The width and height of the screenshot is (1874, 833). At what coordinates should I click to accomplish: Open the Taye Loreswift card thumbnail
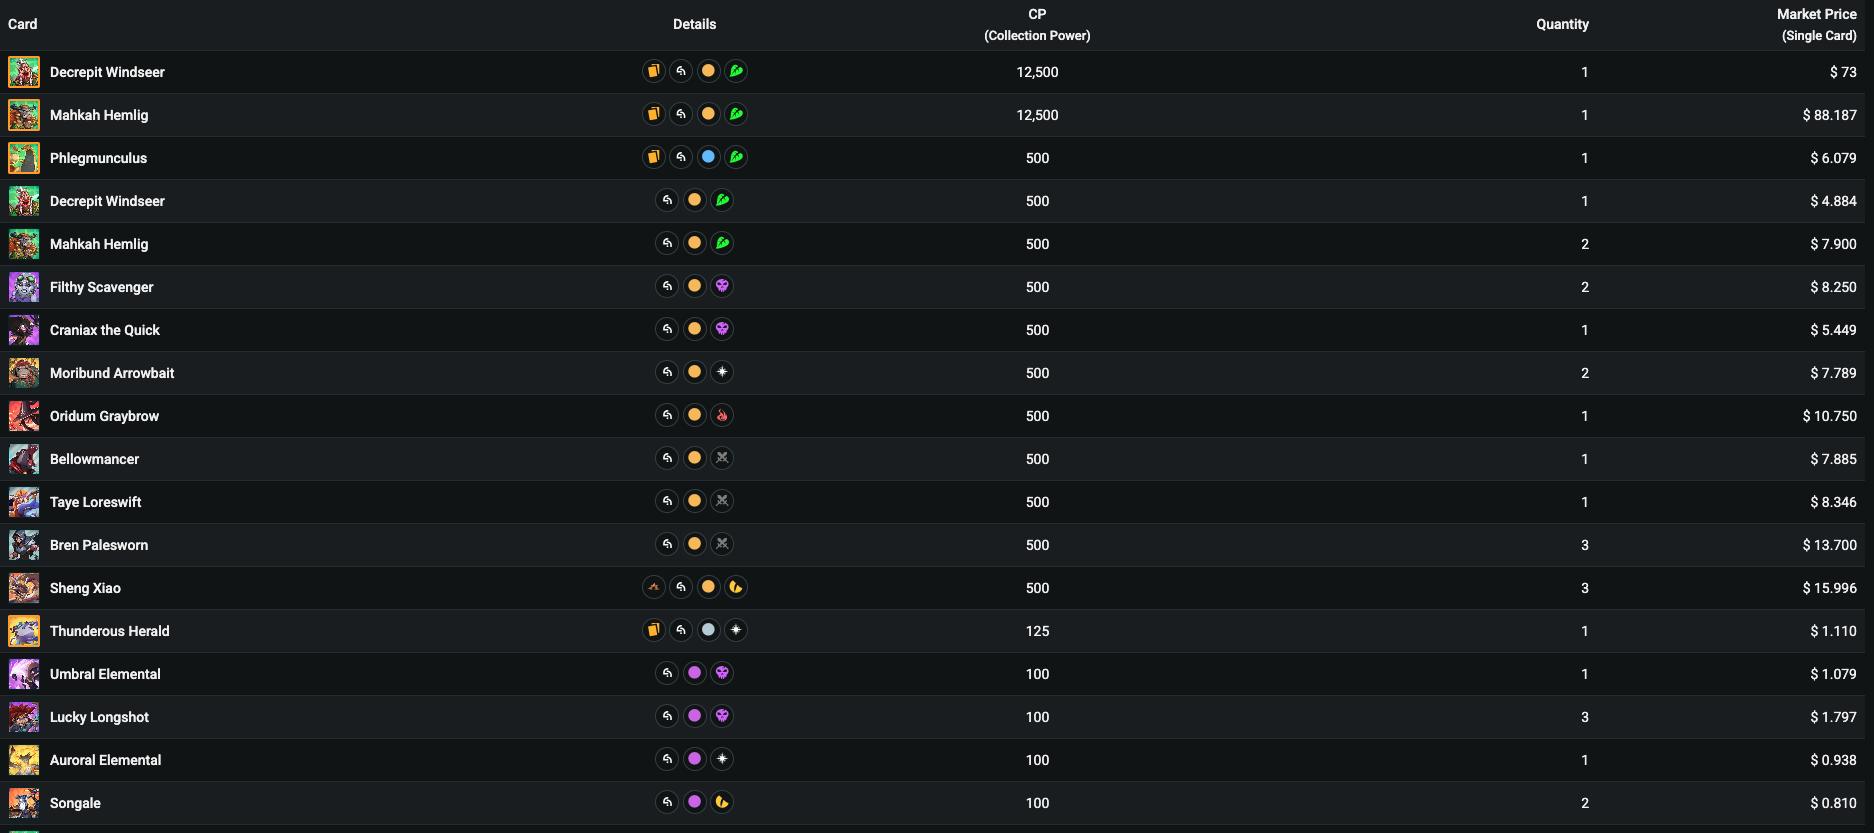24,502
